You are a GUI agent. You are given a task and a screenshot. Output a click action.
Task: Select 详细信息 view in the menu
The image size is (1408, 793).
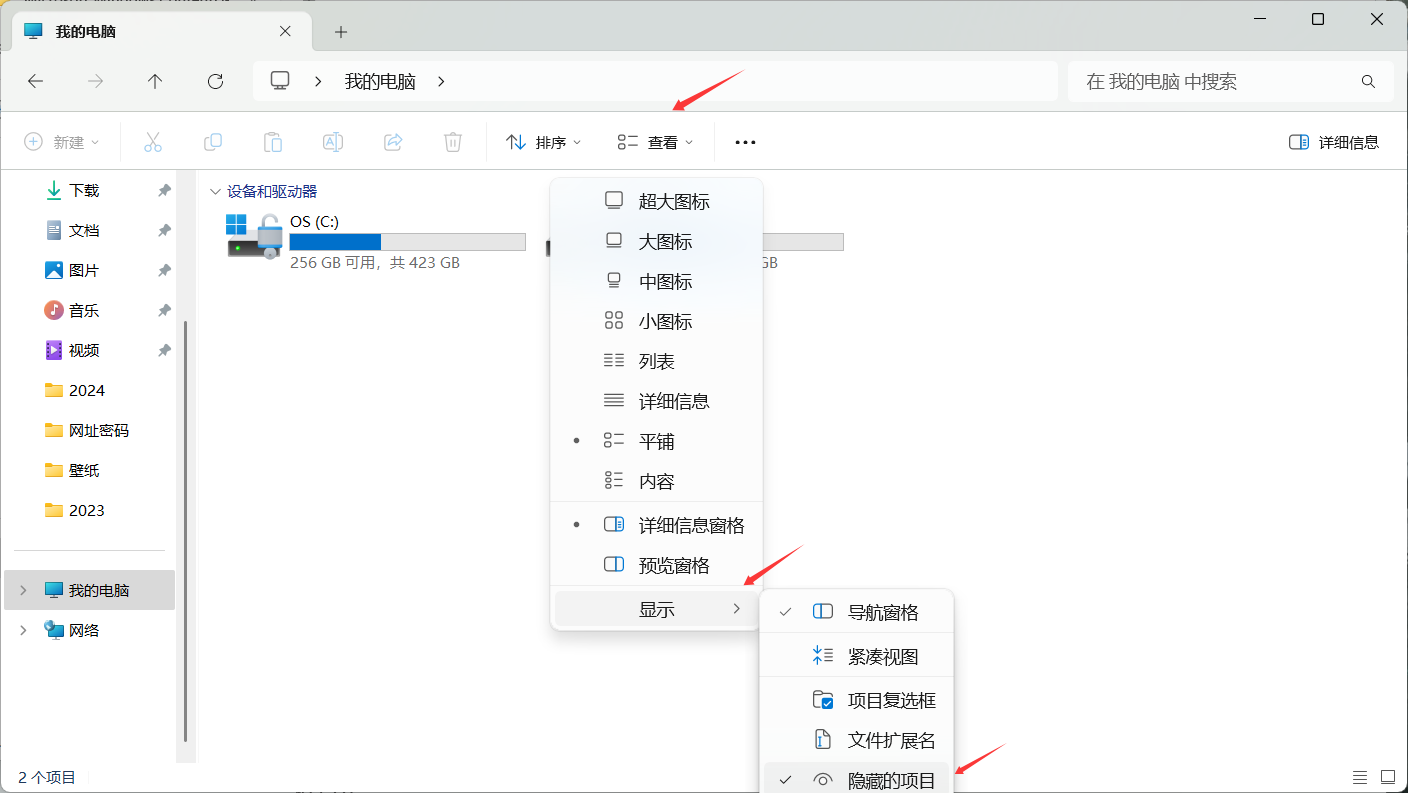[673, 401]
